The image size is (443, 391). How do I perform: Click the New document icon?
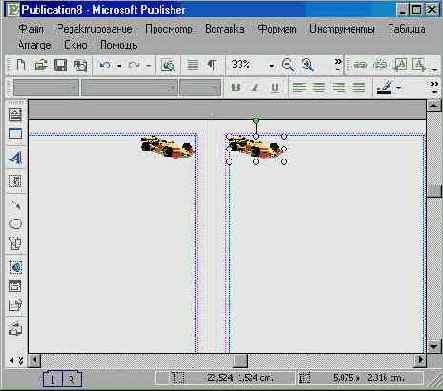[x=21, y=65]
